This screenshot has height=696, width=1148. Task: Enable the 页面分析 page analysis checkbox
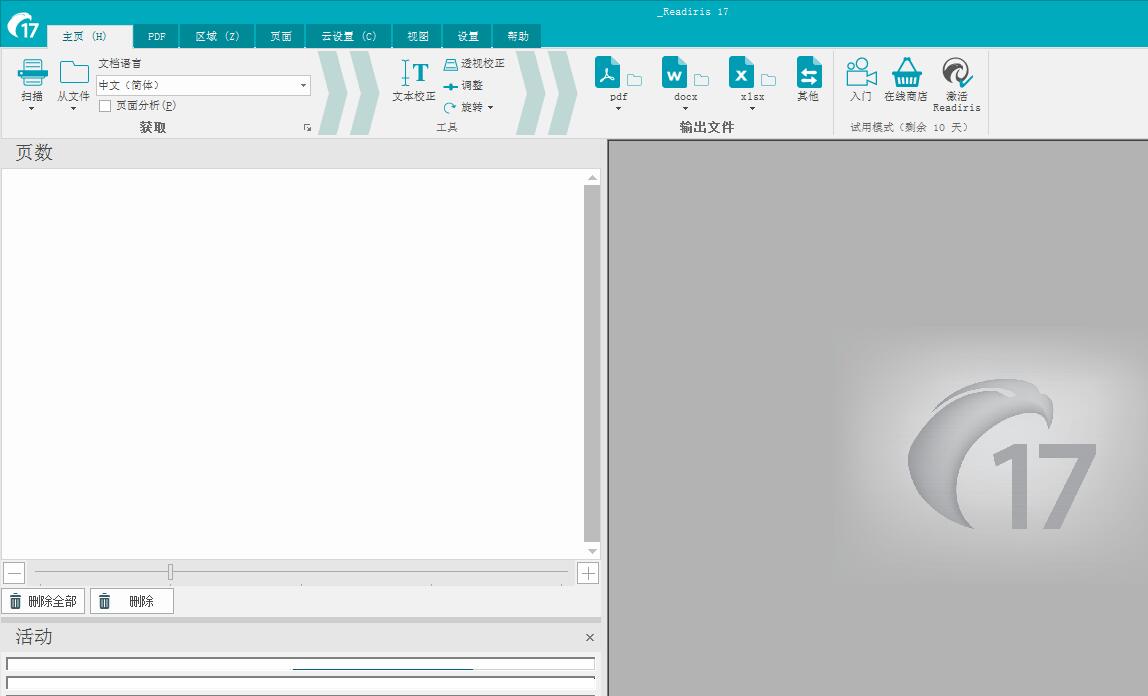point(105,106)
